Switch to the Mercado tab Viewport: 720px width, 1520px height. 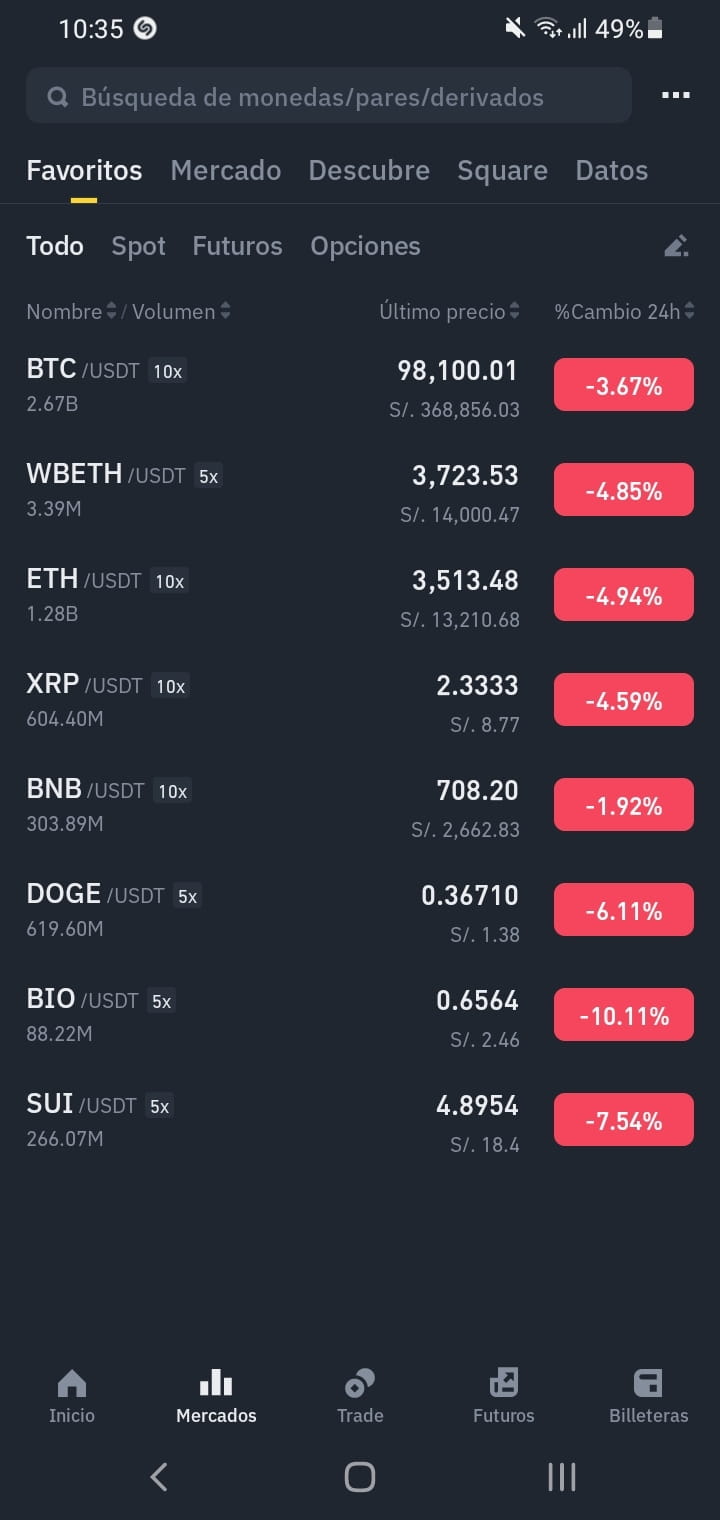pyautogui.click(x=225, y=170)
